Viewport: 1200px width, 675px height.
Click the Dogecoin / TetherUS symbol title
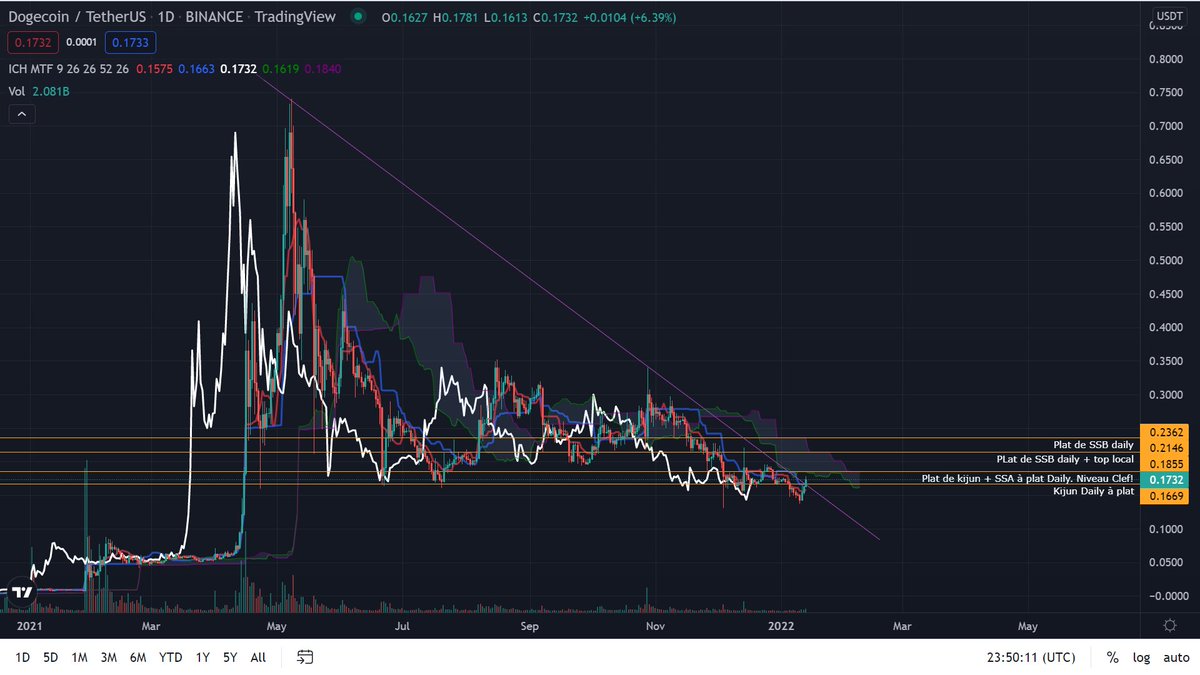click(78, 17)
